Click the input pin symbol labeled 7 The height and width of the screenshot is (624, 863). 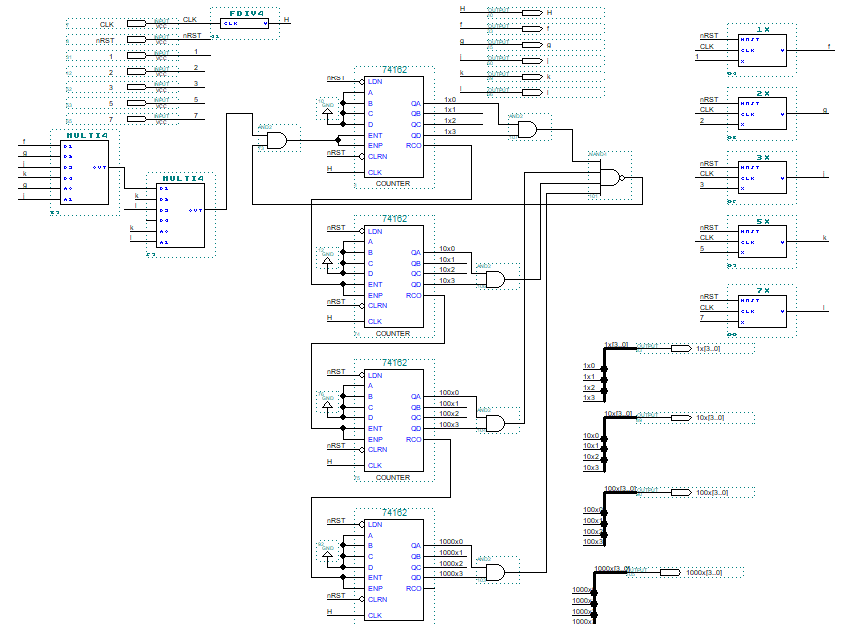coord(136,119)
